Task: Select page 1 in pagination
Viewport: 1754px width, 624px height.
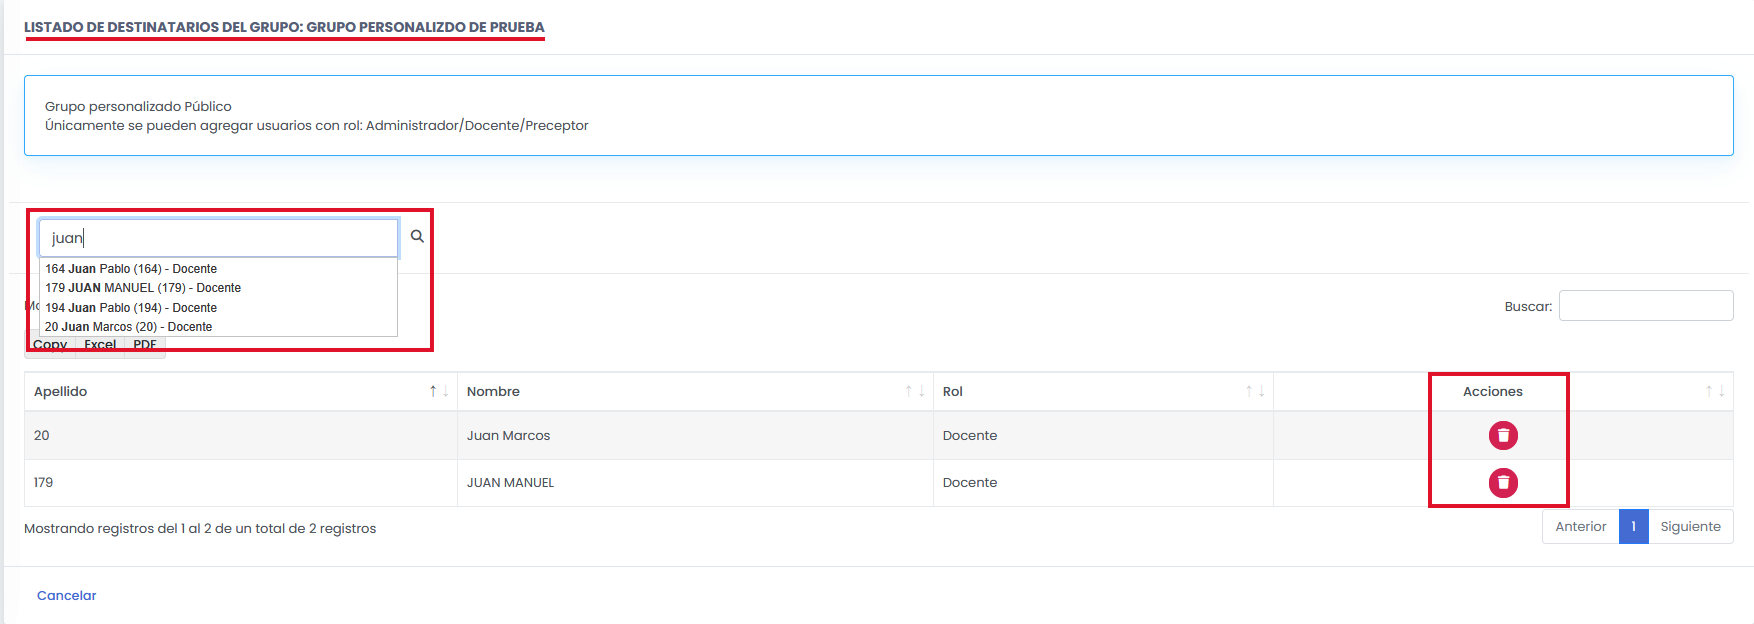Action: coord(1633,527)
